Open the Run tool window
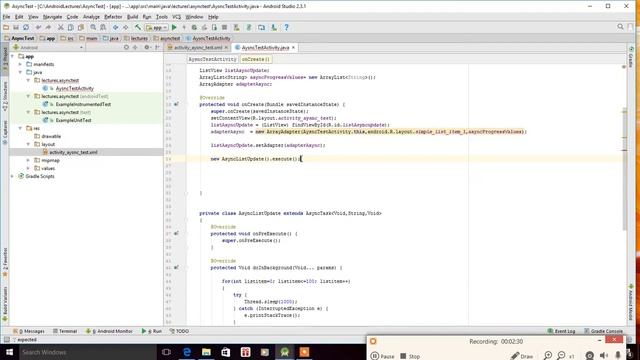Image resolution: width=640 pixels, height=360 pixels. [x=152, y=331]
